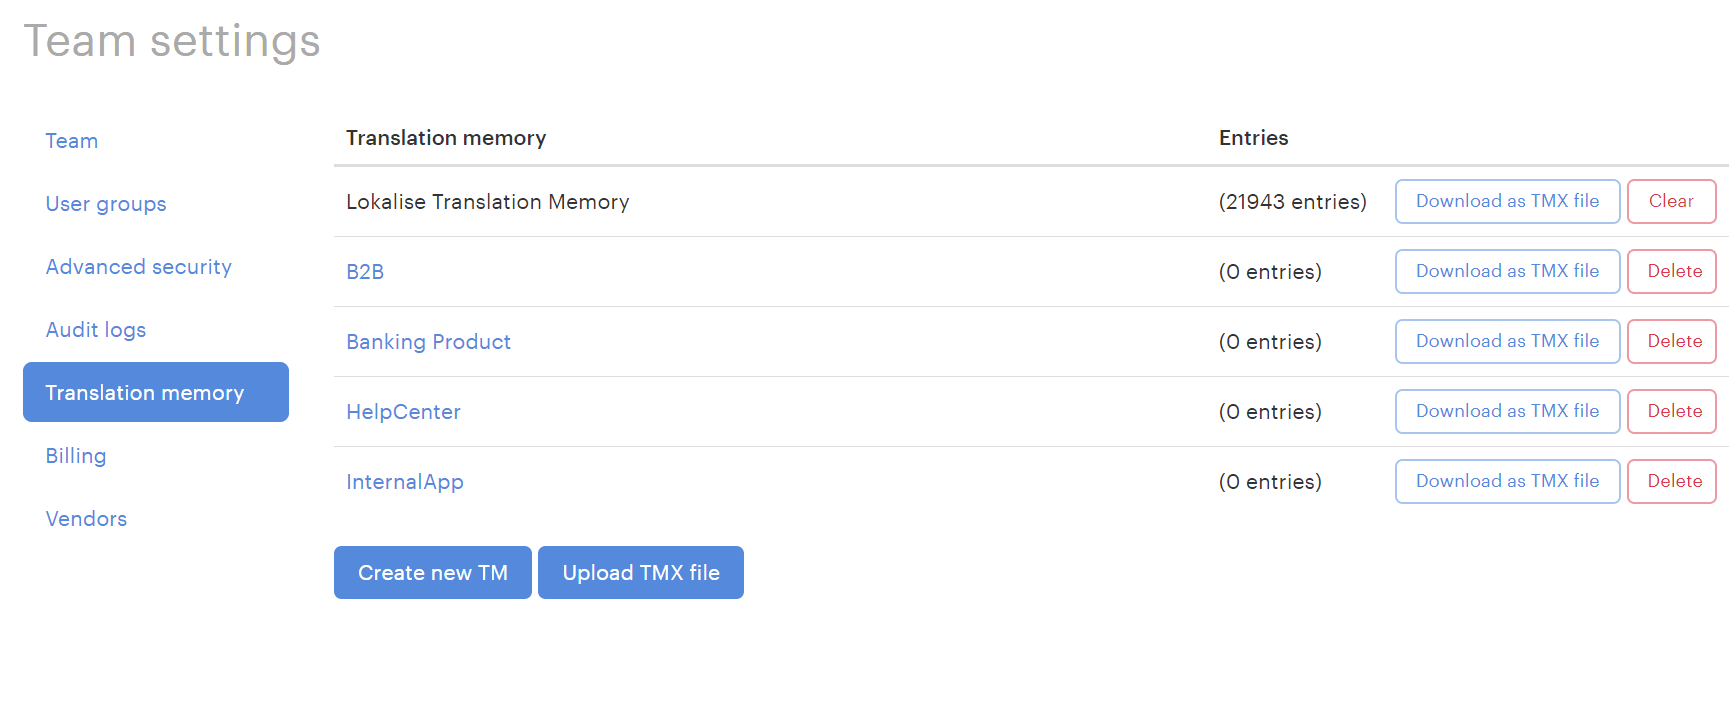Open the InternalApp translation memory link
Screen dimensions: 1729x726
point(405,482)
